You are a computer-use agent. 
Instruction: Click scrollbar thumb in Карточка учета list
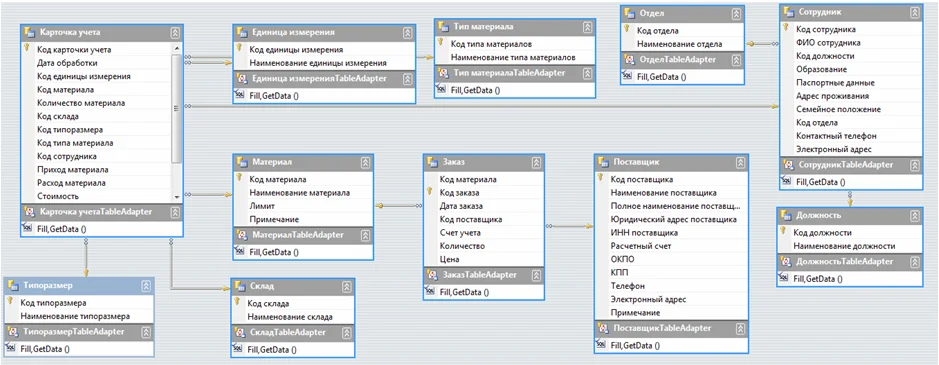point(176,108)
